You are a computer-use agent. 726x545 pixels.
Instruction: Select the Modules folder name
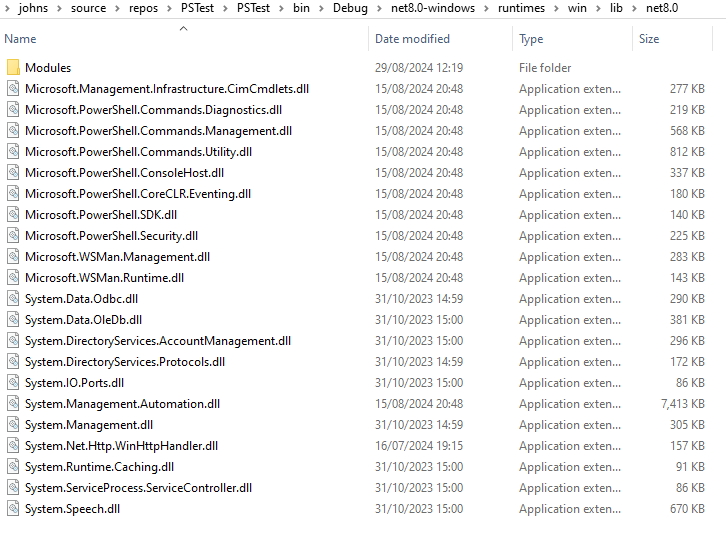pyautogui.click(x=48, y=68)
